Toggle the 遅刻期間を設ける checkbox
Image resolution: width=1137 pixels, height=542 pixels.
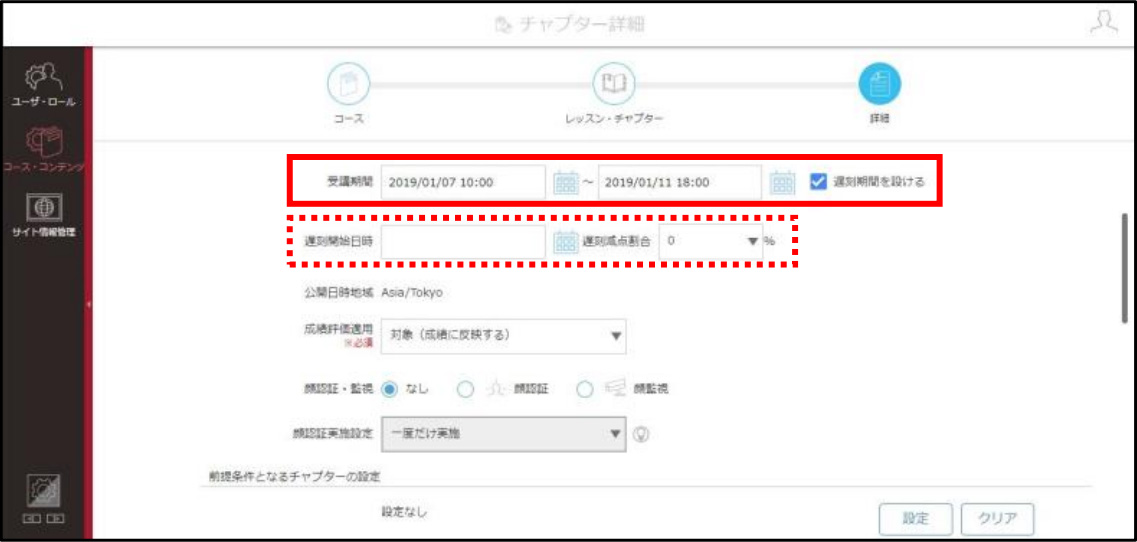819,181
